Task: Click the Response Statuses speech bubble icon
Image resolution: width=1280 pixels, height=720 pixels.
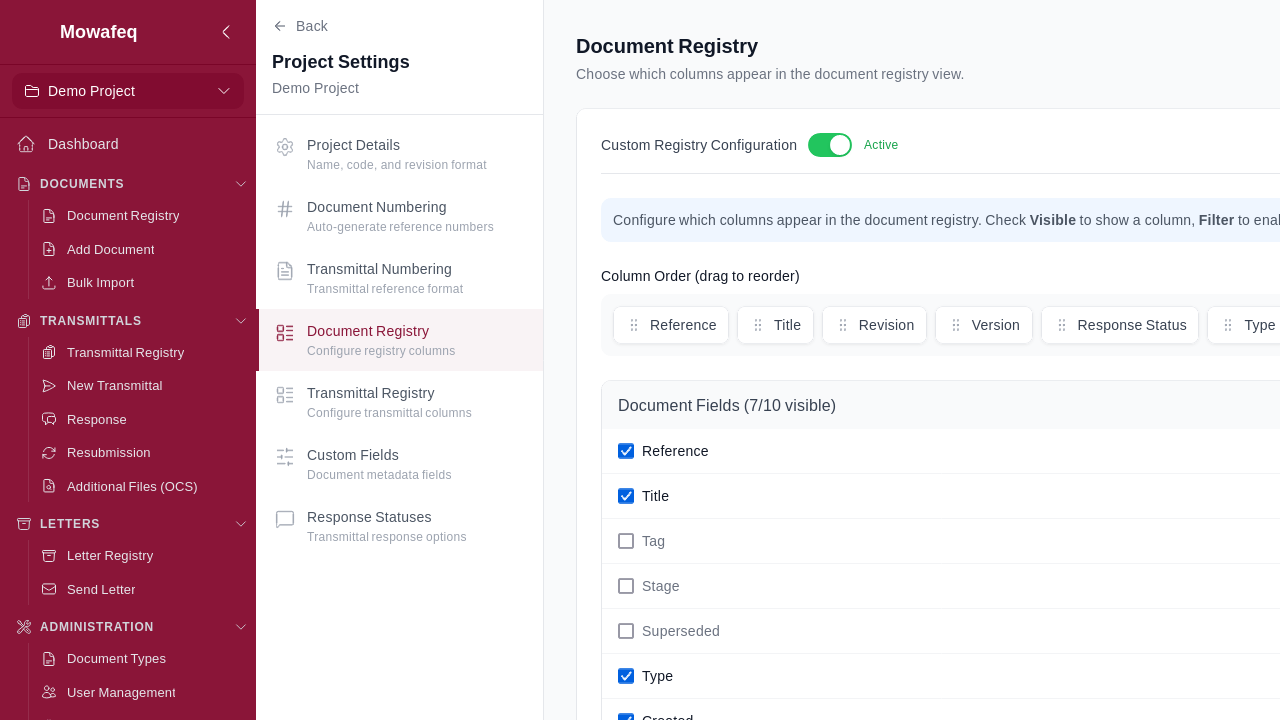Action: pos(285,519)
